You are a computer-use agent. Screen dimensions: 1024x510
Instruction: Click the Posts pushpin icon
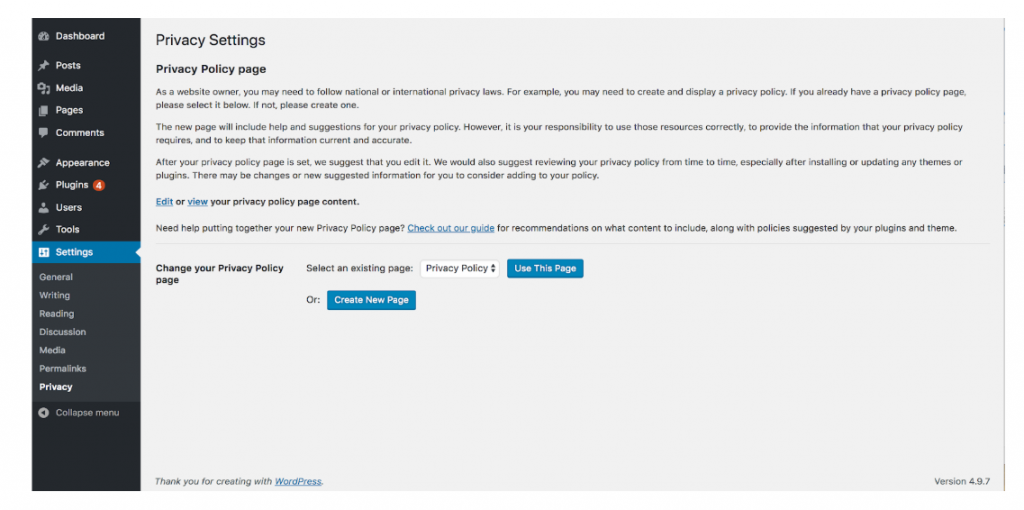(43, 65)
